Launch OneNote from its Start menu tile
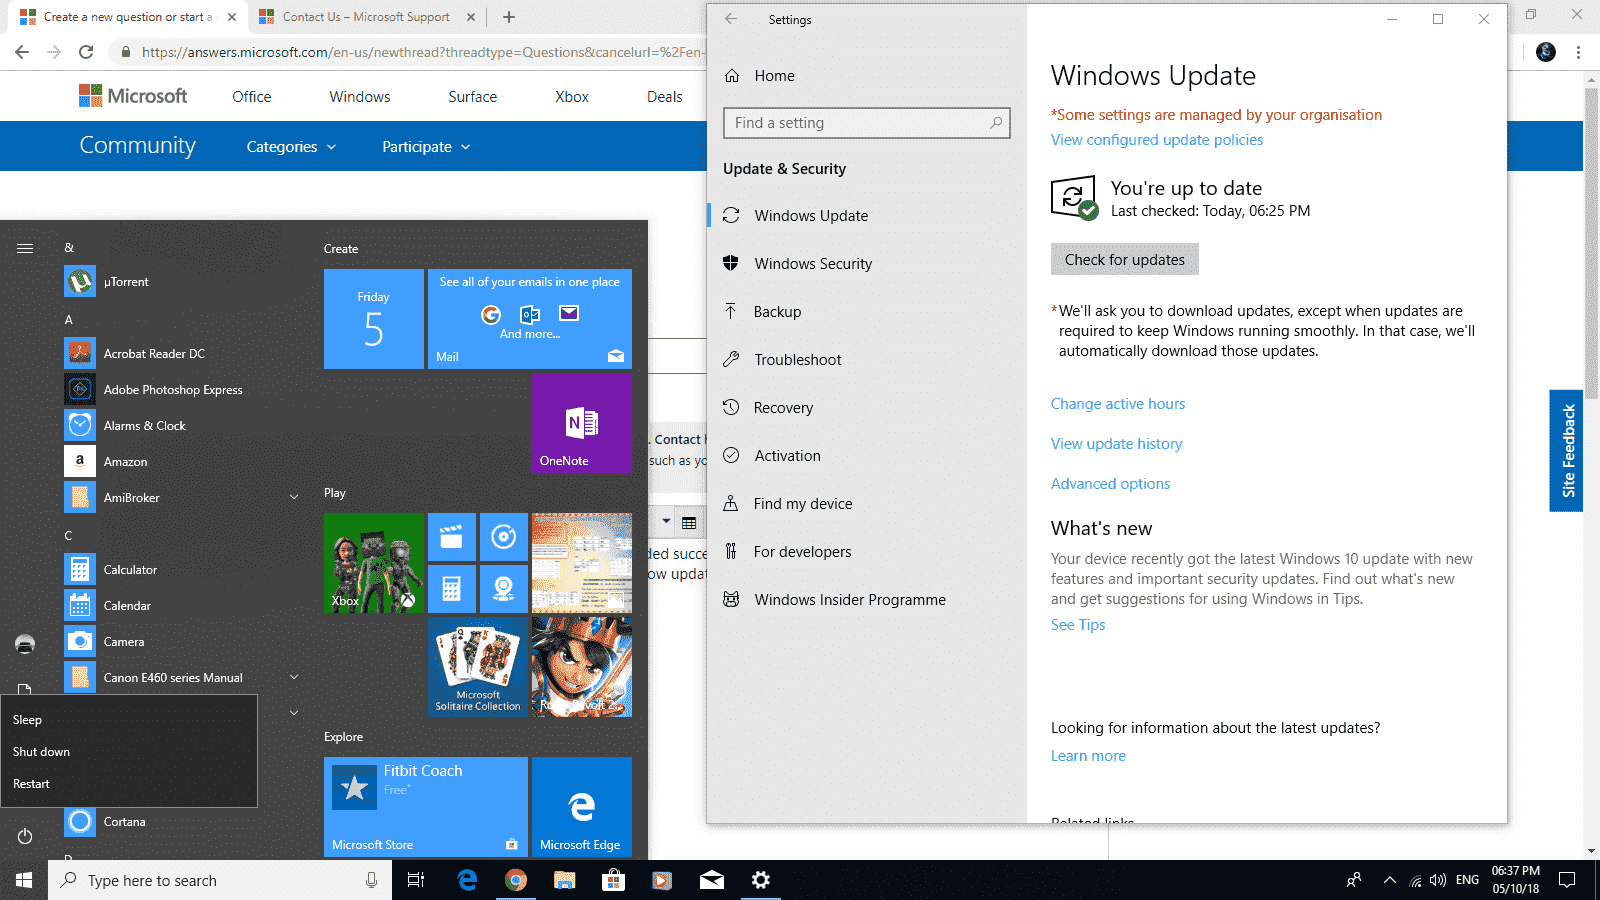 tap(581, 423)
